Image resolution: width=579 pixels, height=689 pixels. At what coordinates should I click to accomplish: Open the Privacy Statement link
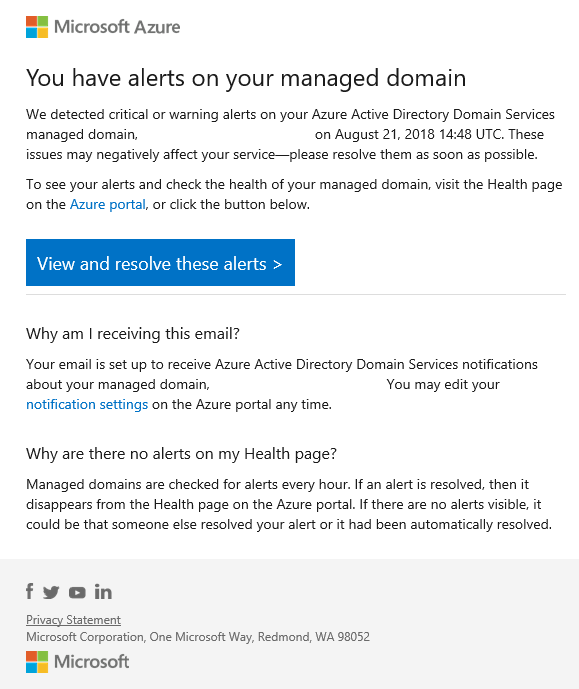[x=73, y=620]
